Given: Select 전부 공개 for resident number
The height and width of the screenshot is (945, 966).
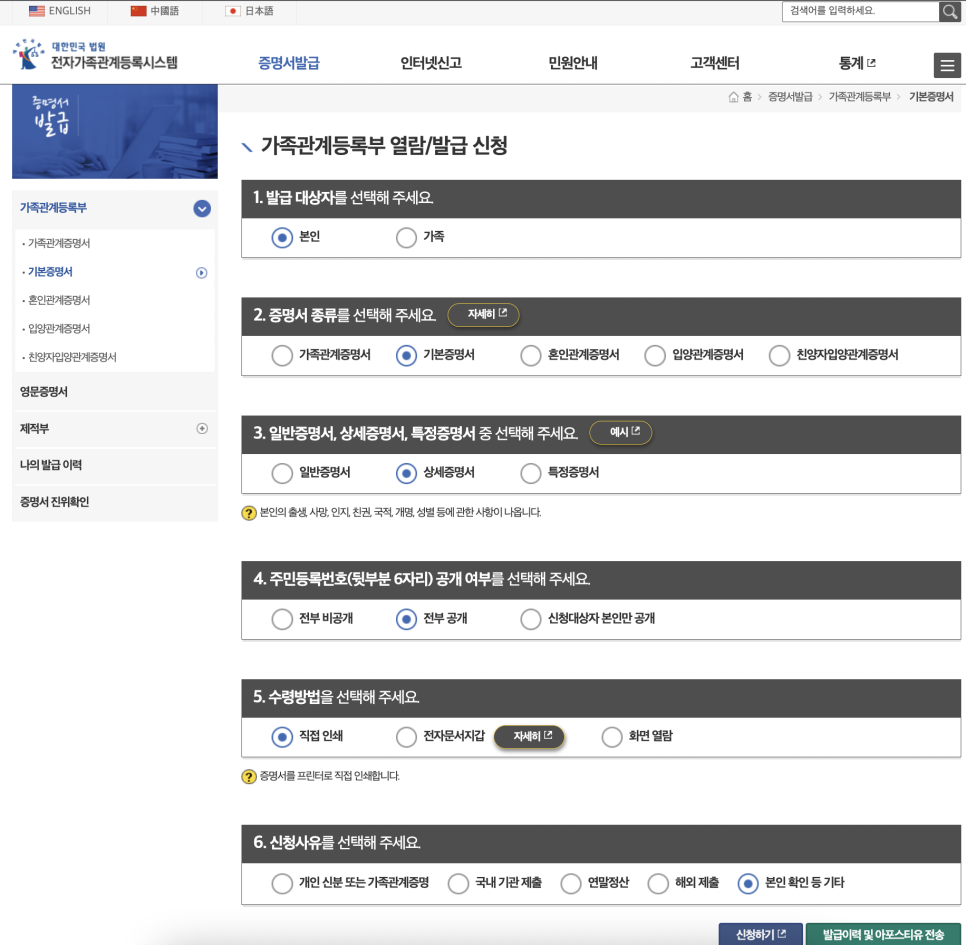Looking at the screenshot, I should [x=407, y=619].
